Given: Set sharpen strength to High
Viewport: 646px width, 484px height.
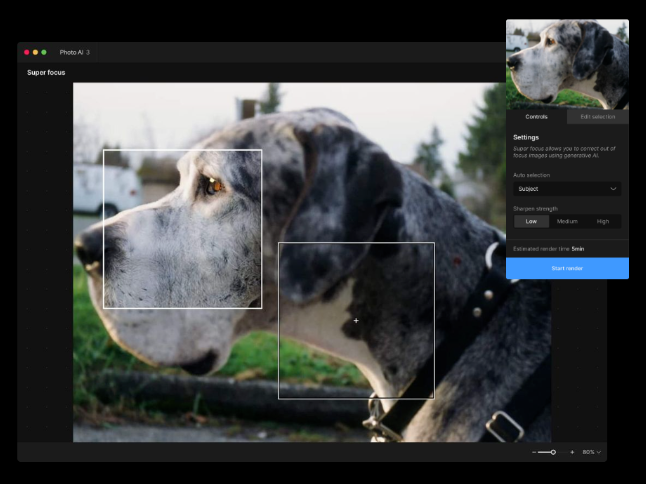Looking at the screenshot, I should click(x=603, y=221).
